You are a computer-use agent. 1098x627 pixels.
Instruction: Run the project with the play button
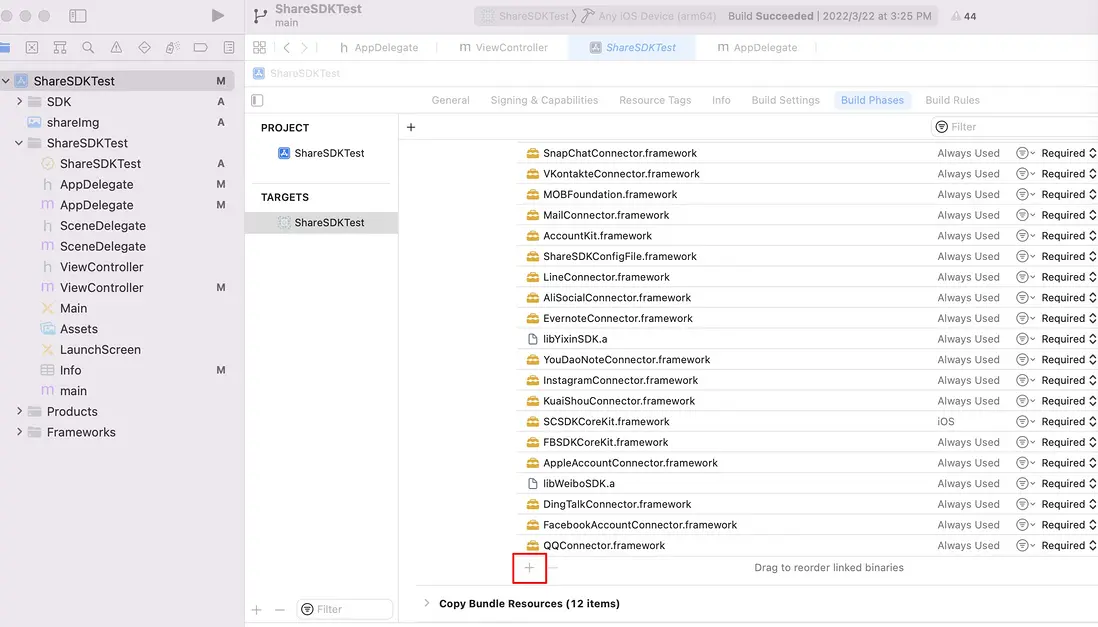click(218, 15)
